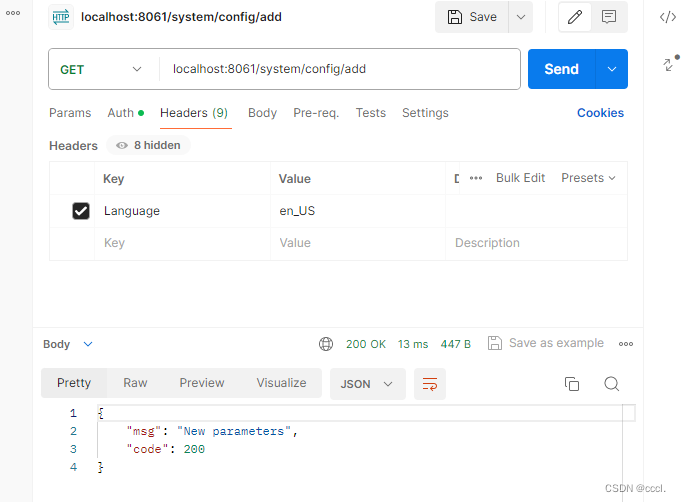Click the globe network icon
This screenshot has width=681, height=502.
click(326, 344)
